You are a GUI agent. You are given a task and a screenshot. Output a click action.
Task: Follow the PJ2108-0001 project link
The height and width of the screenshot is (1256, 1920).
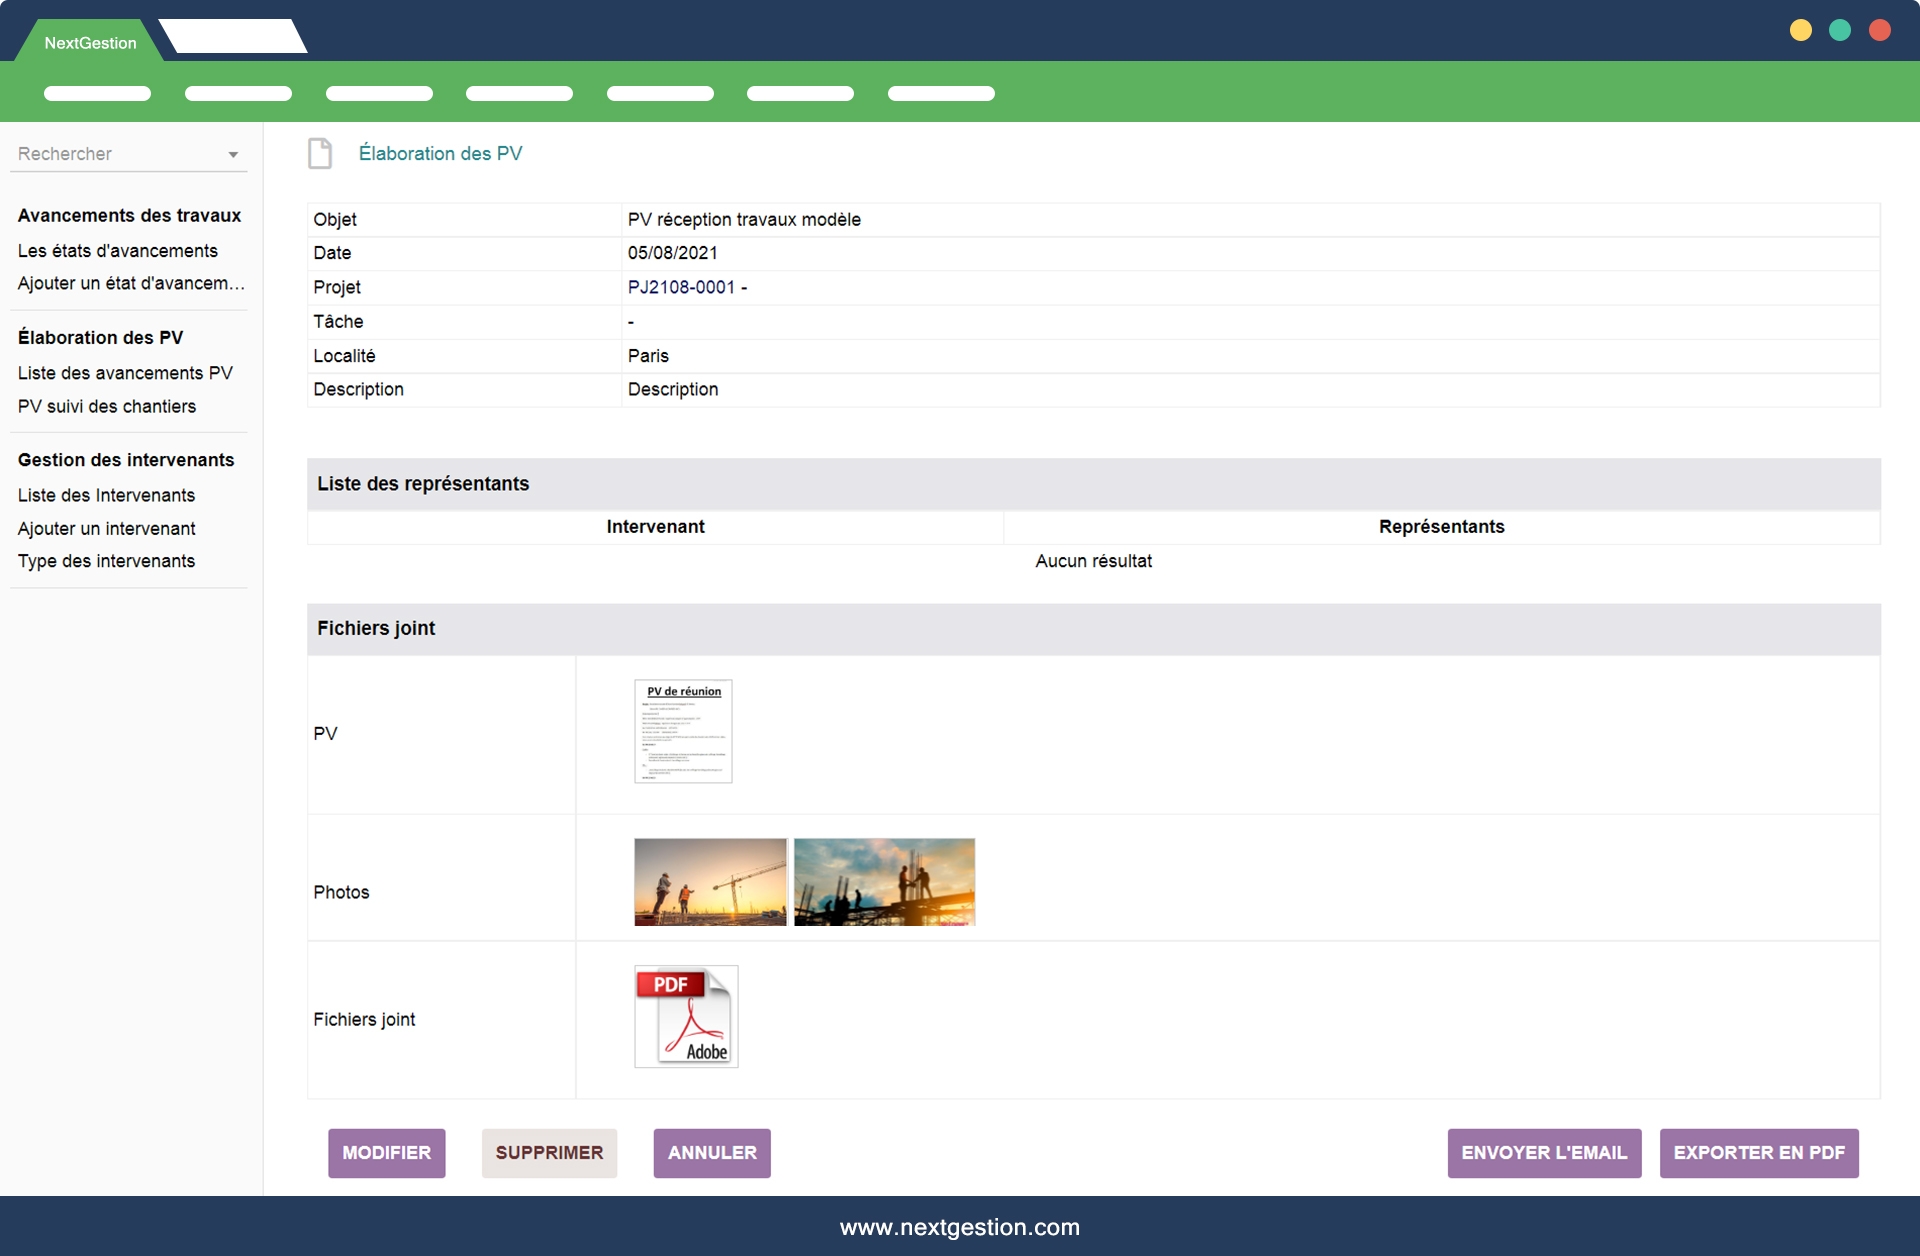pos(681,288)
